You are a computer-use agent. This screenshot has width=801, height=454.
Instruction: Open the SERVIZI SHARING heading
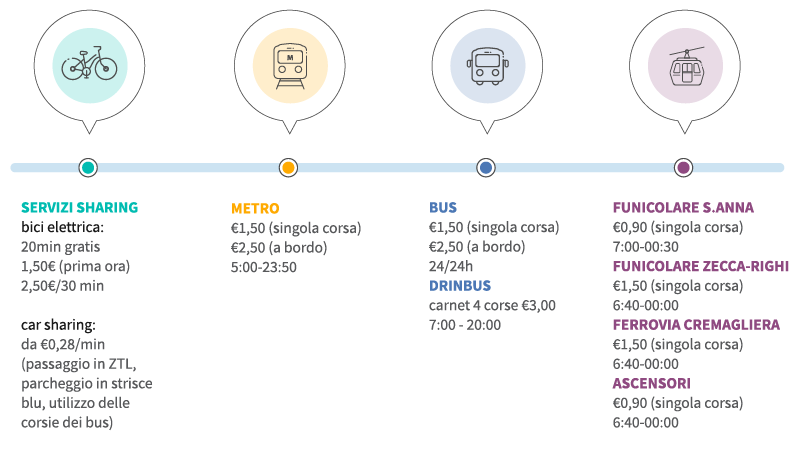click(80, 207)
